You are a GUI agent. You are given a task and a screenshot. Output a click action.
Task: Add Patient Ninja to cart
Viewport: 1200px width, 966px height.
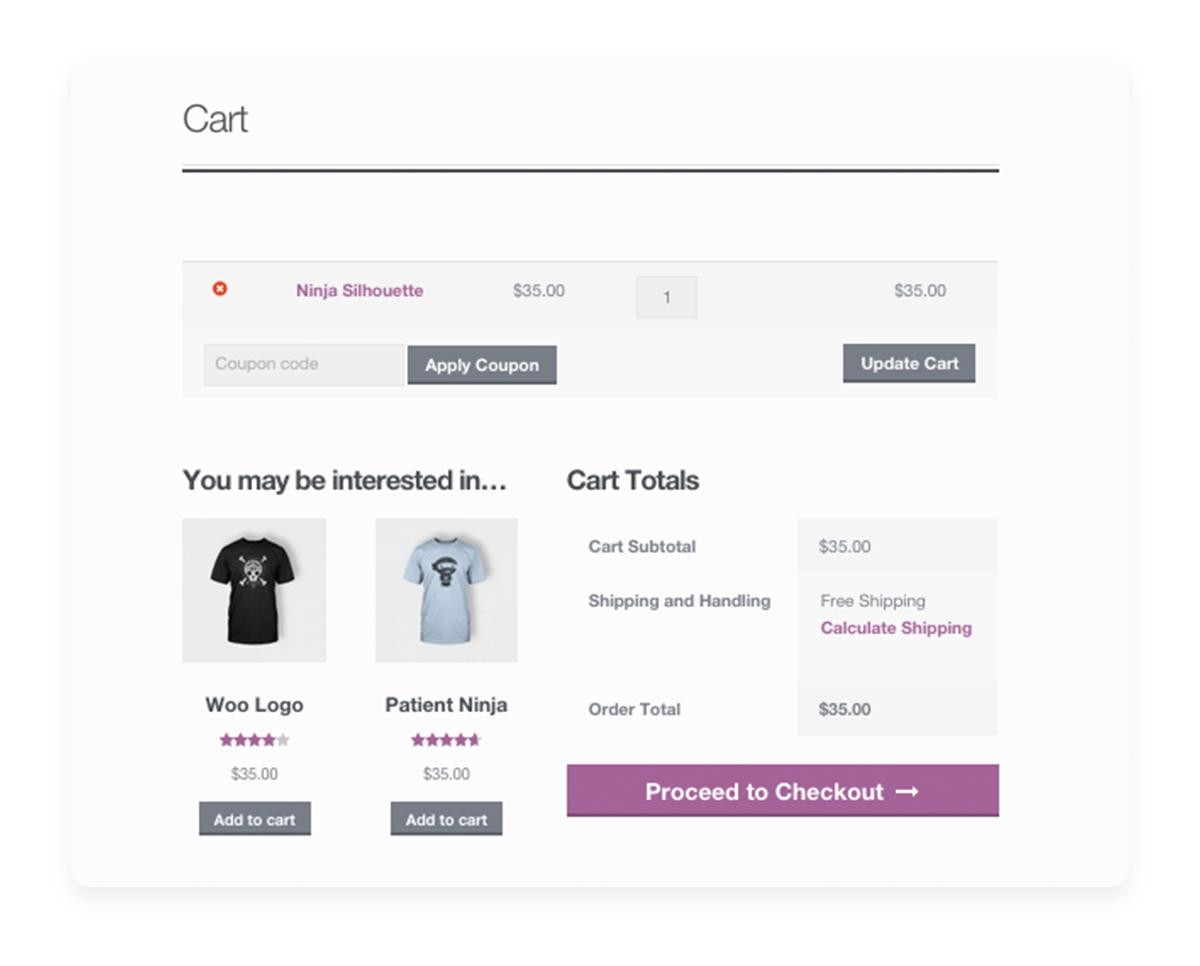click(x=446, y=819)
